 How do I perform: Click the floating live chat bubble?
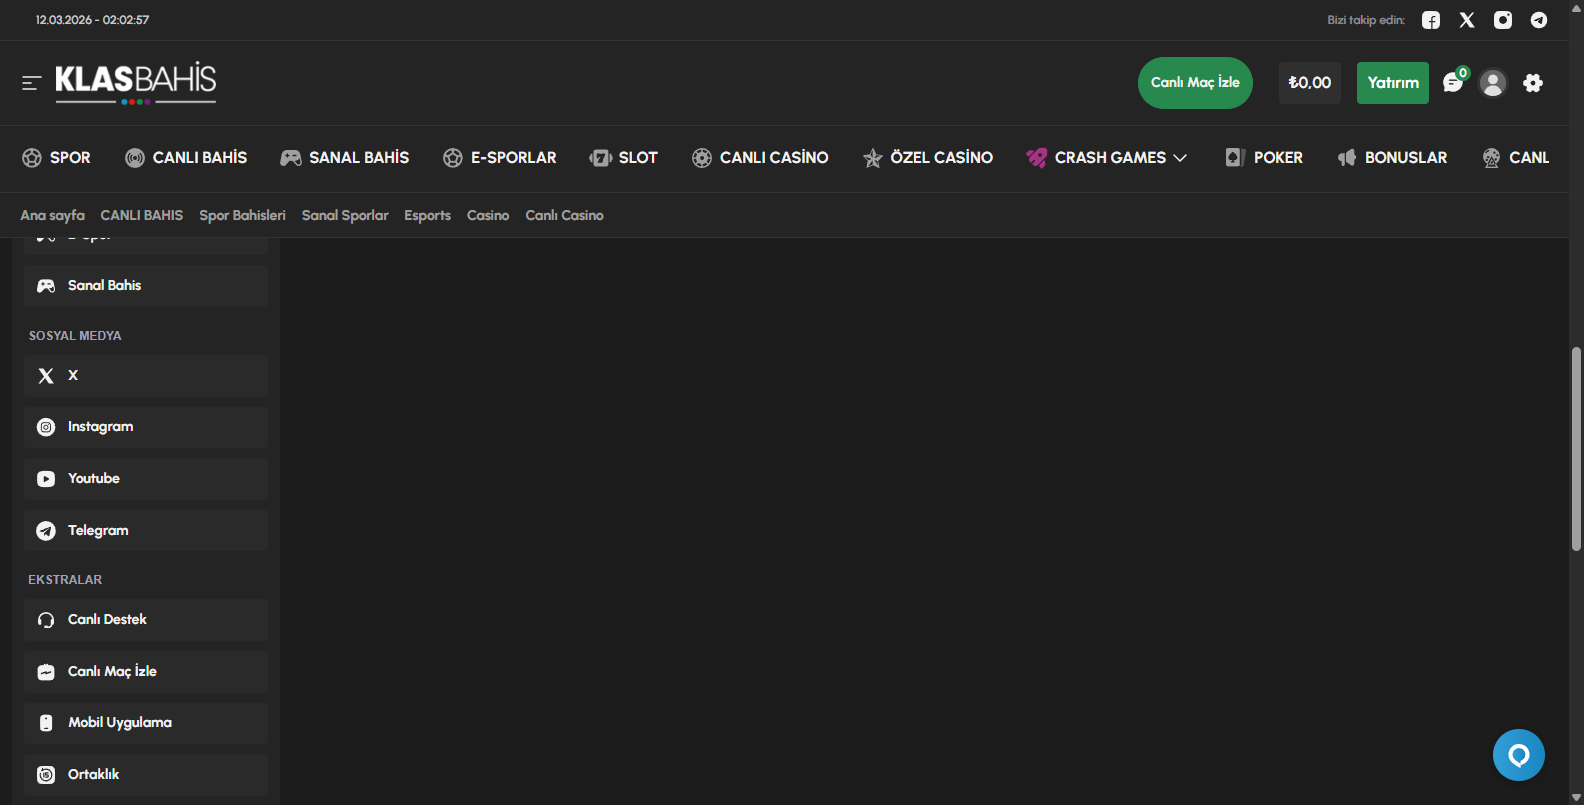click(1518, 755)
